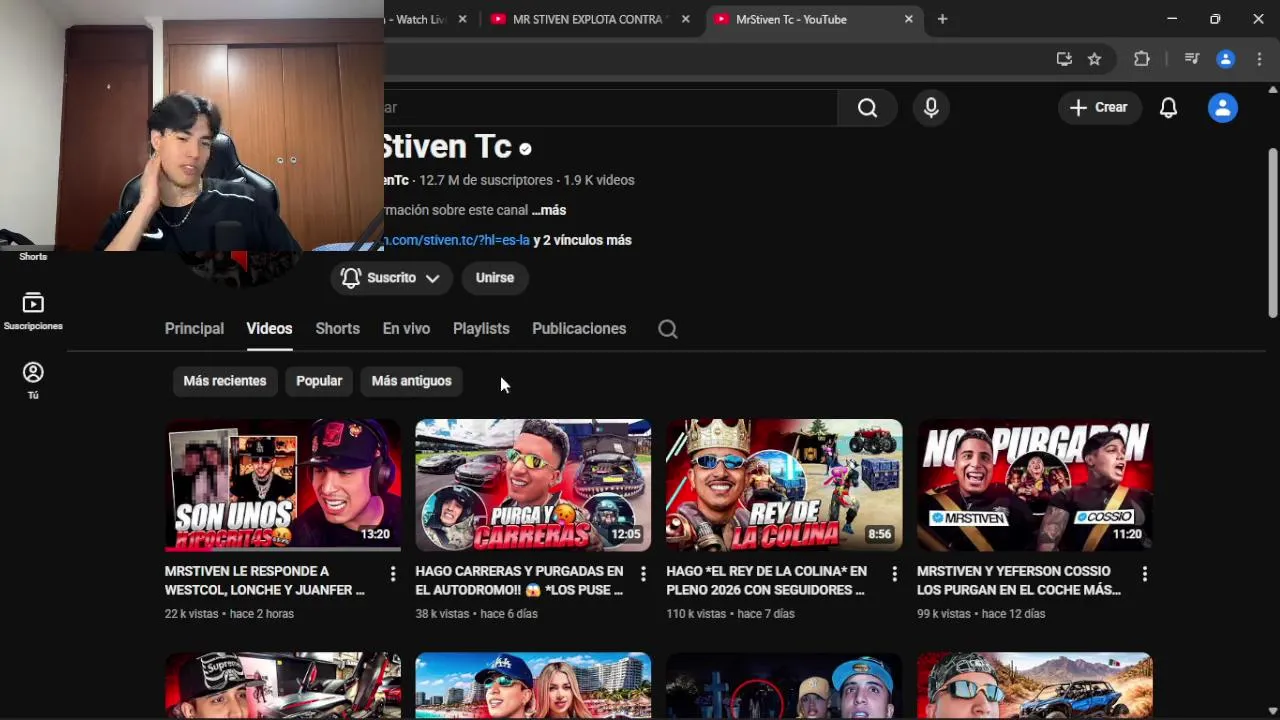Switch to Shorts channel tab
Image resolution: width=1280 pixels, height=720 pixels.
coord(337,329)
